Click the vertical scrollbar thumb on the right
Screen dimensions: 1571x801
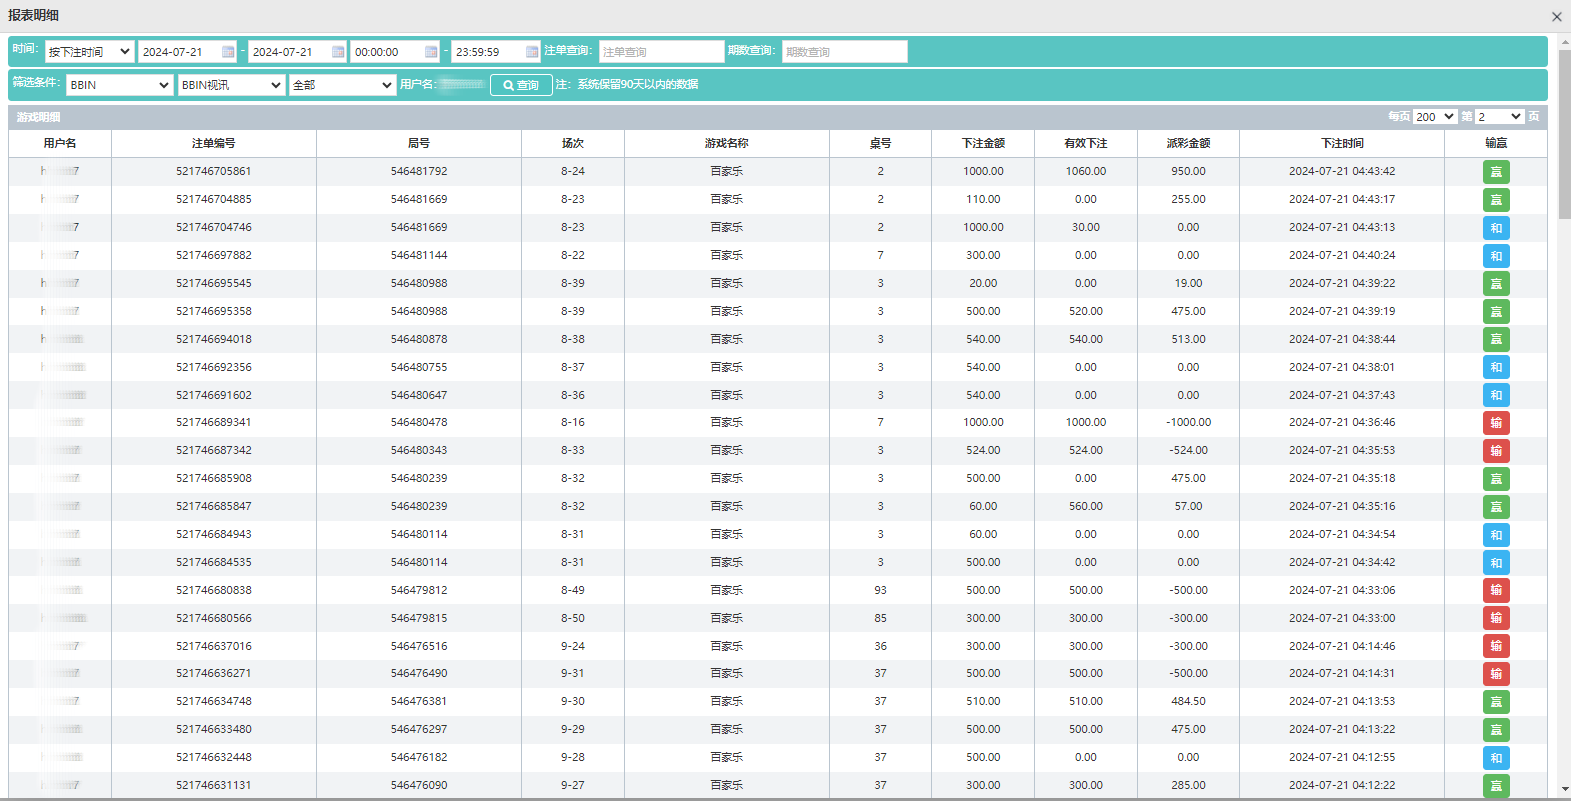1564,130
